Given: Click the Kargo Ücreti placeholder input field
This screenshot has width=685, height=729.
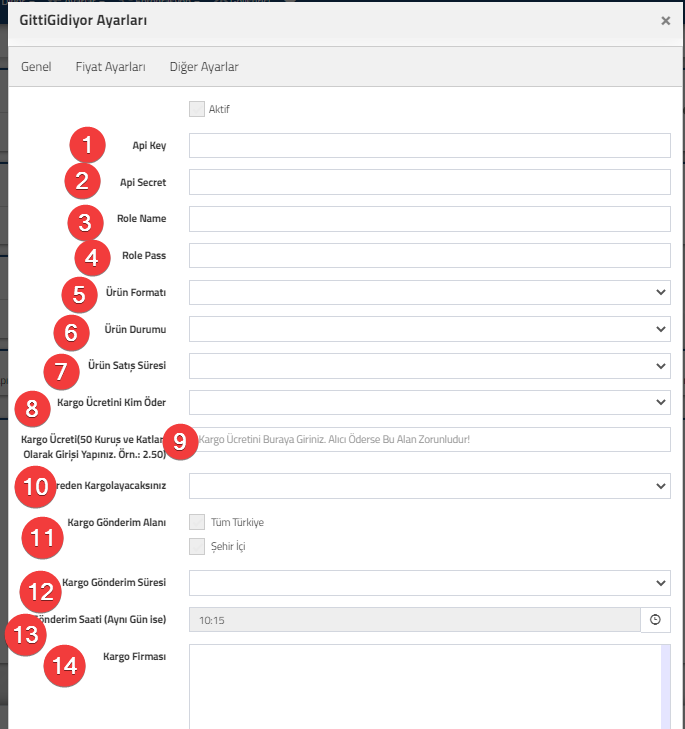Looking at the screenshot, I should tap(430, 439).
